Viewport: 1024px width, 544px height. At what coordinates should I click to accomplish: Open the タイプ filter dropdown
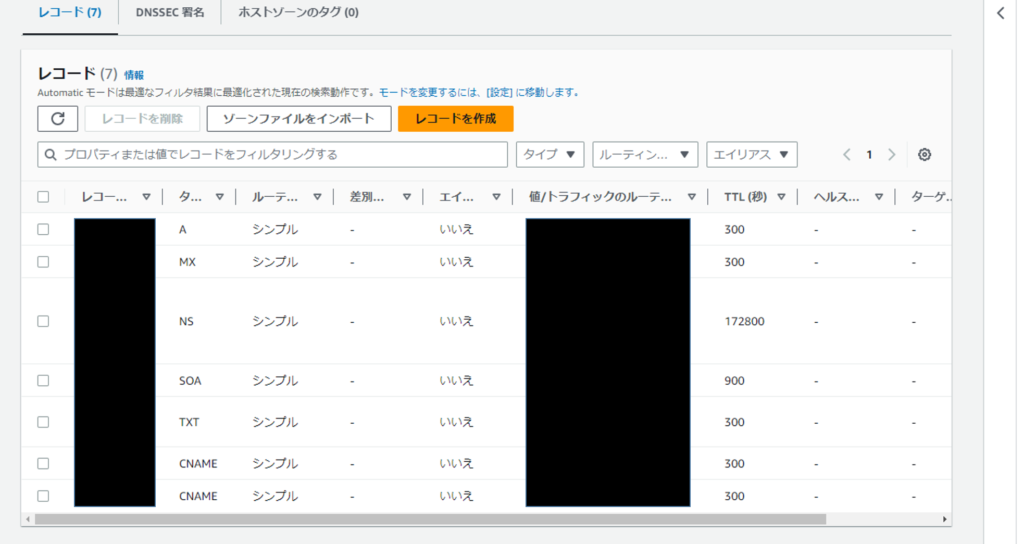coord(550,155)
